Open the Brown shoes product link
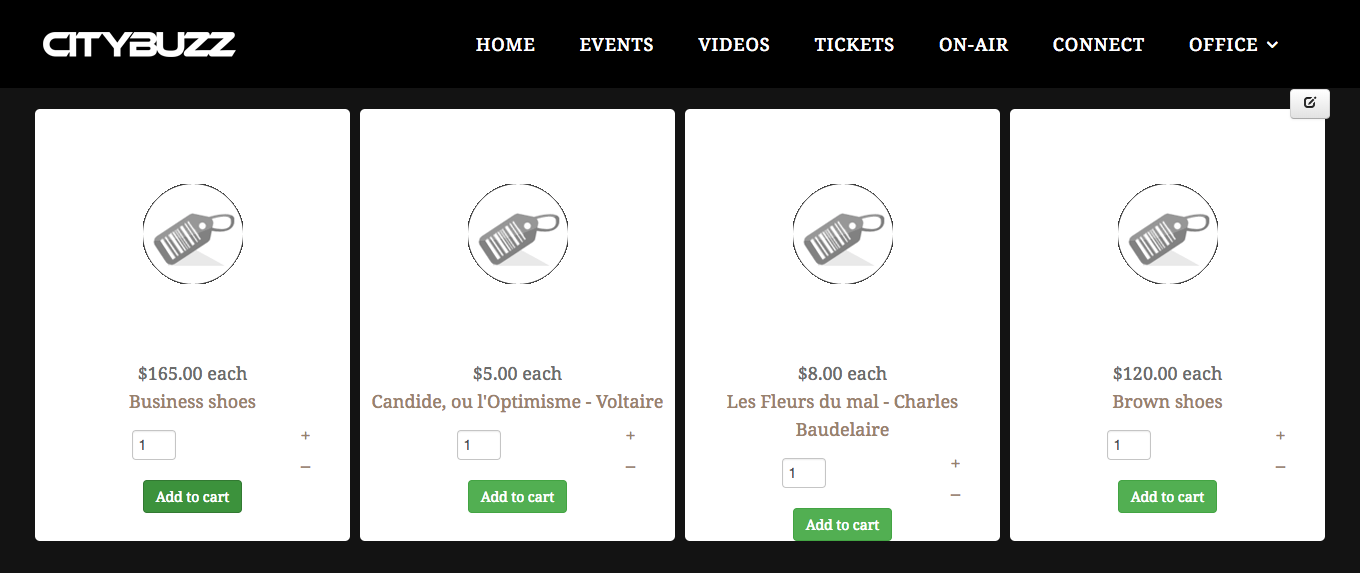 pos(1167,402)
